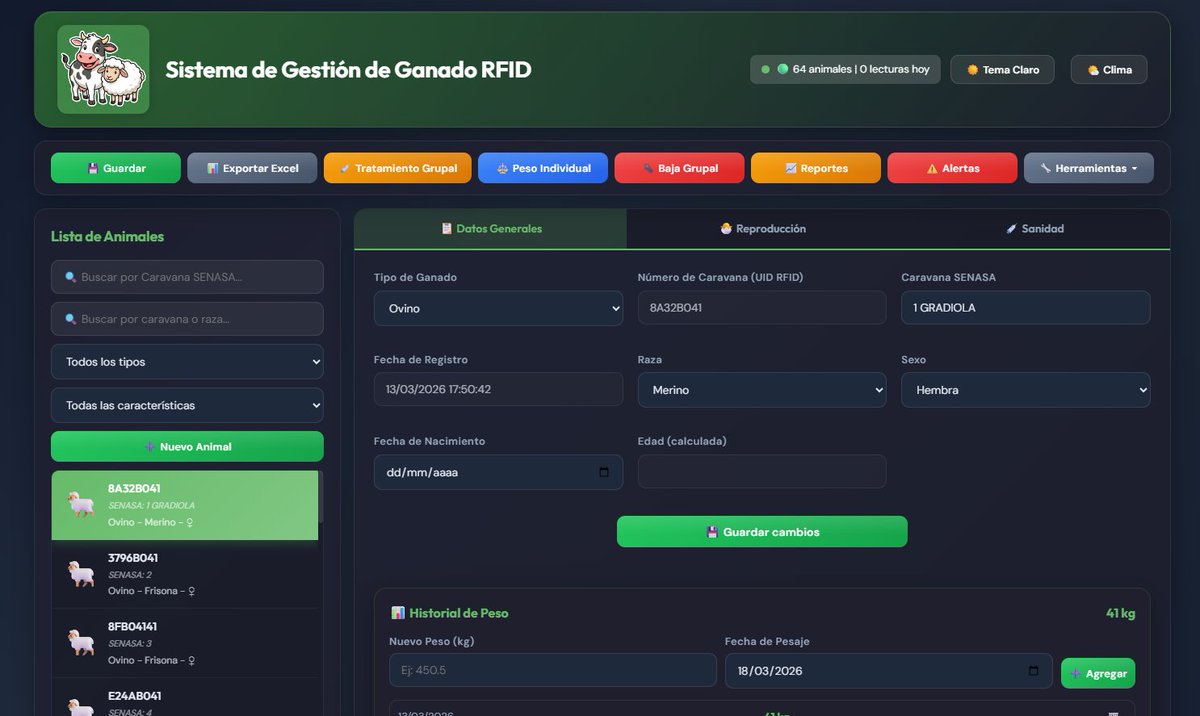Click the cow and sheep app logo

point(103,69)
